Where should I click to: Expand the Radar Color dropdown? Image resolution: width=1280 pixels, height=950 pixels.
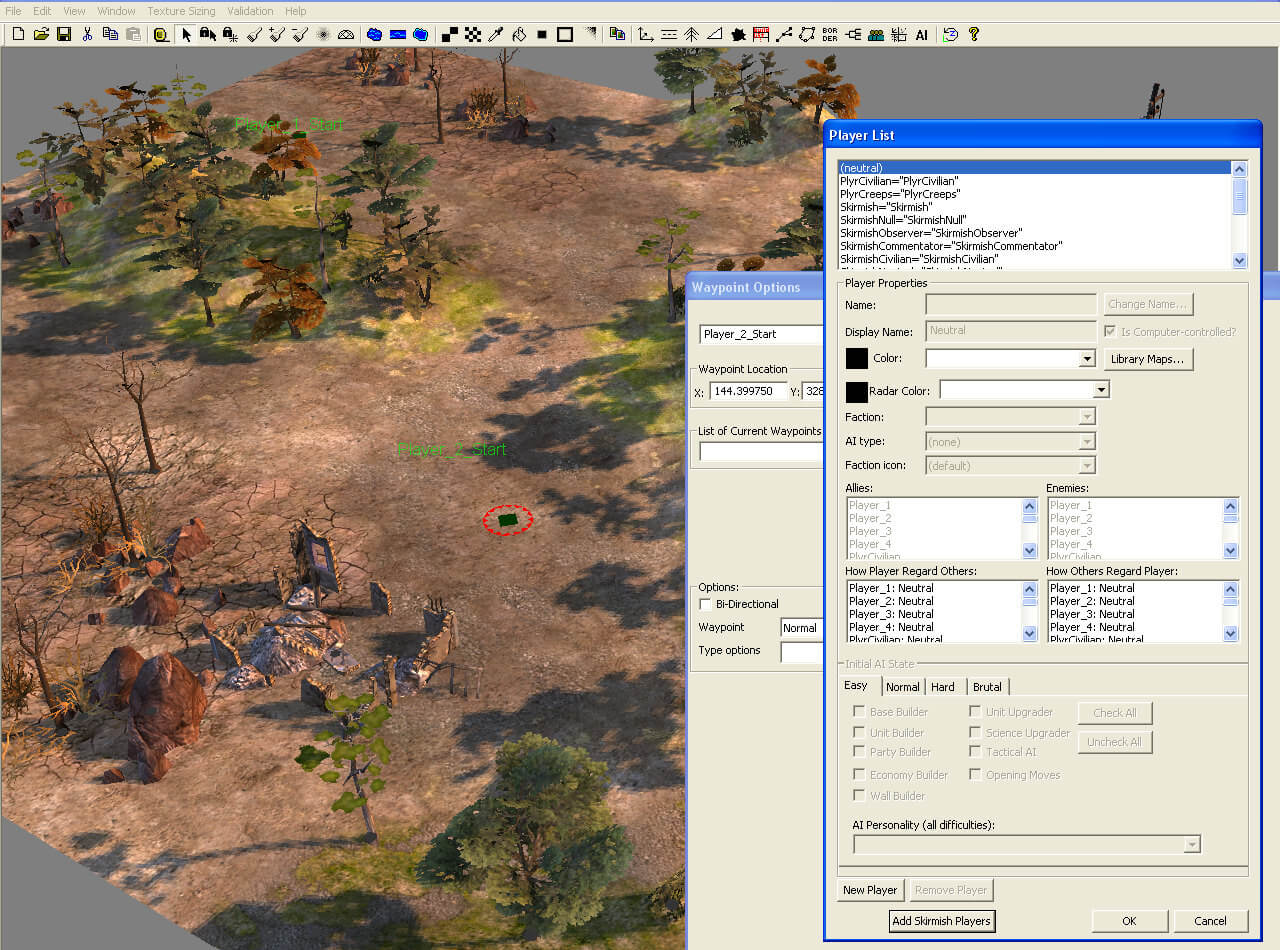(x=1101, y=390)
